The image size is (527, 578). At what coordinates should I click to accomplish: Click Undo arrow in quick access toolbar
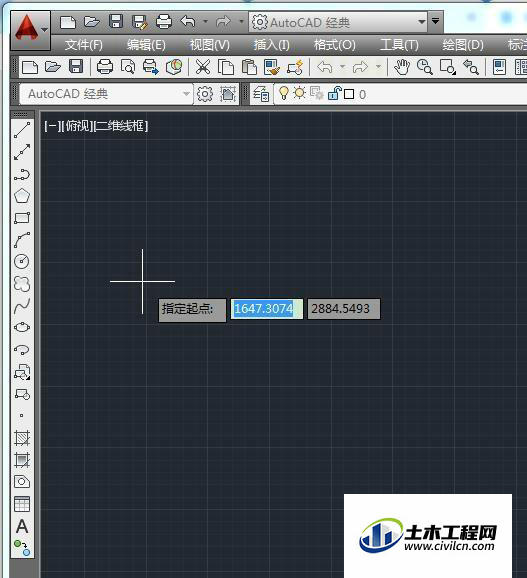188,21
